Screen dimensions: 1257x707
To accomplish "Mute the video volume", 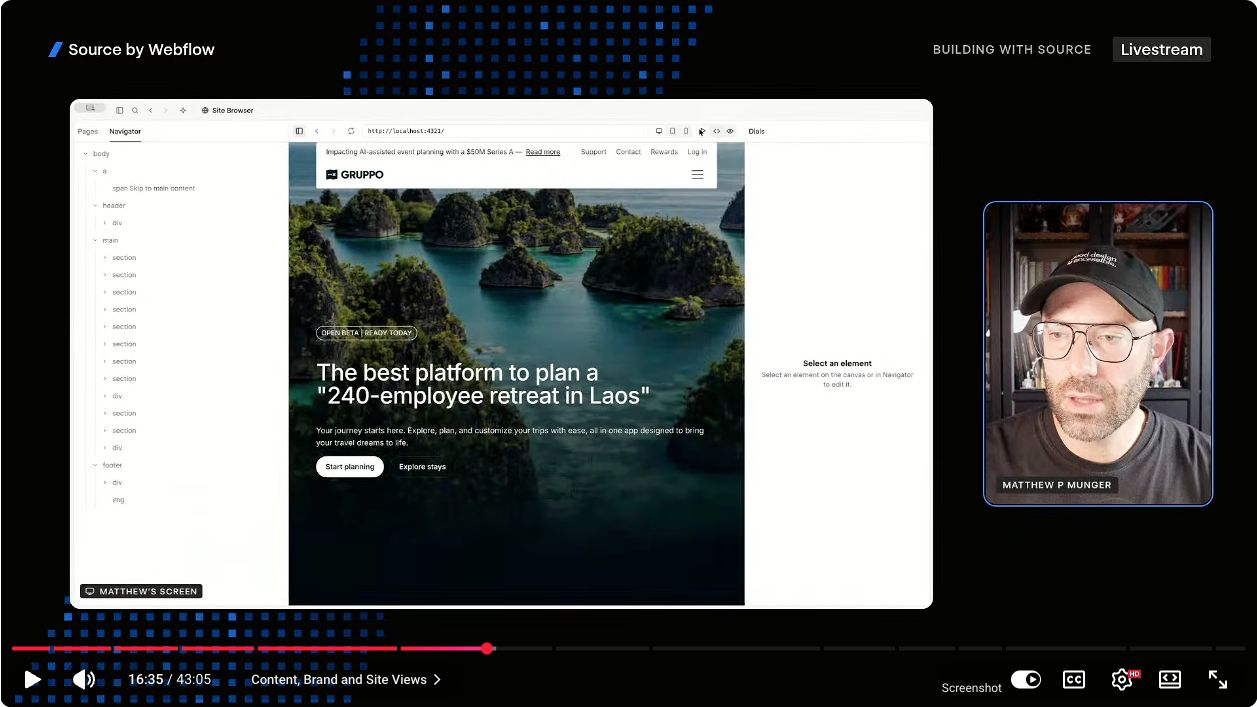I will pyautogui.click(x=84, y=680).
